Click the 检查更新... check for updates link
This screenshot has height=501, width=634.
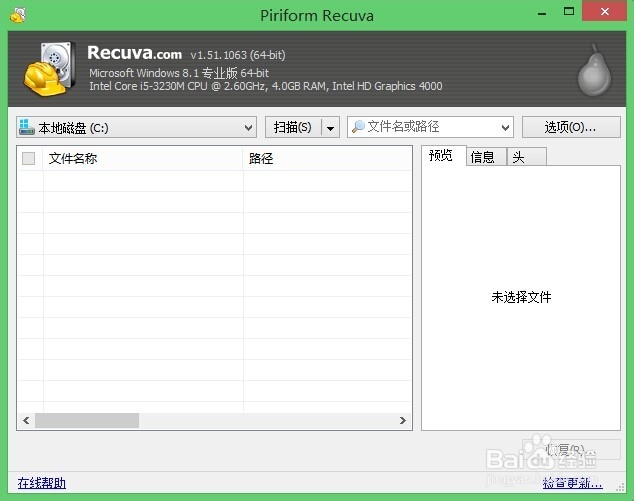click(x=573, y=483)
